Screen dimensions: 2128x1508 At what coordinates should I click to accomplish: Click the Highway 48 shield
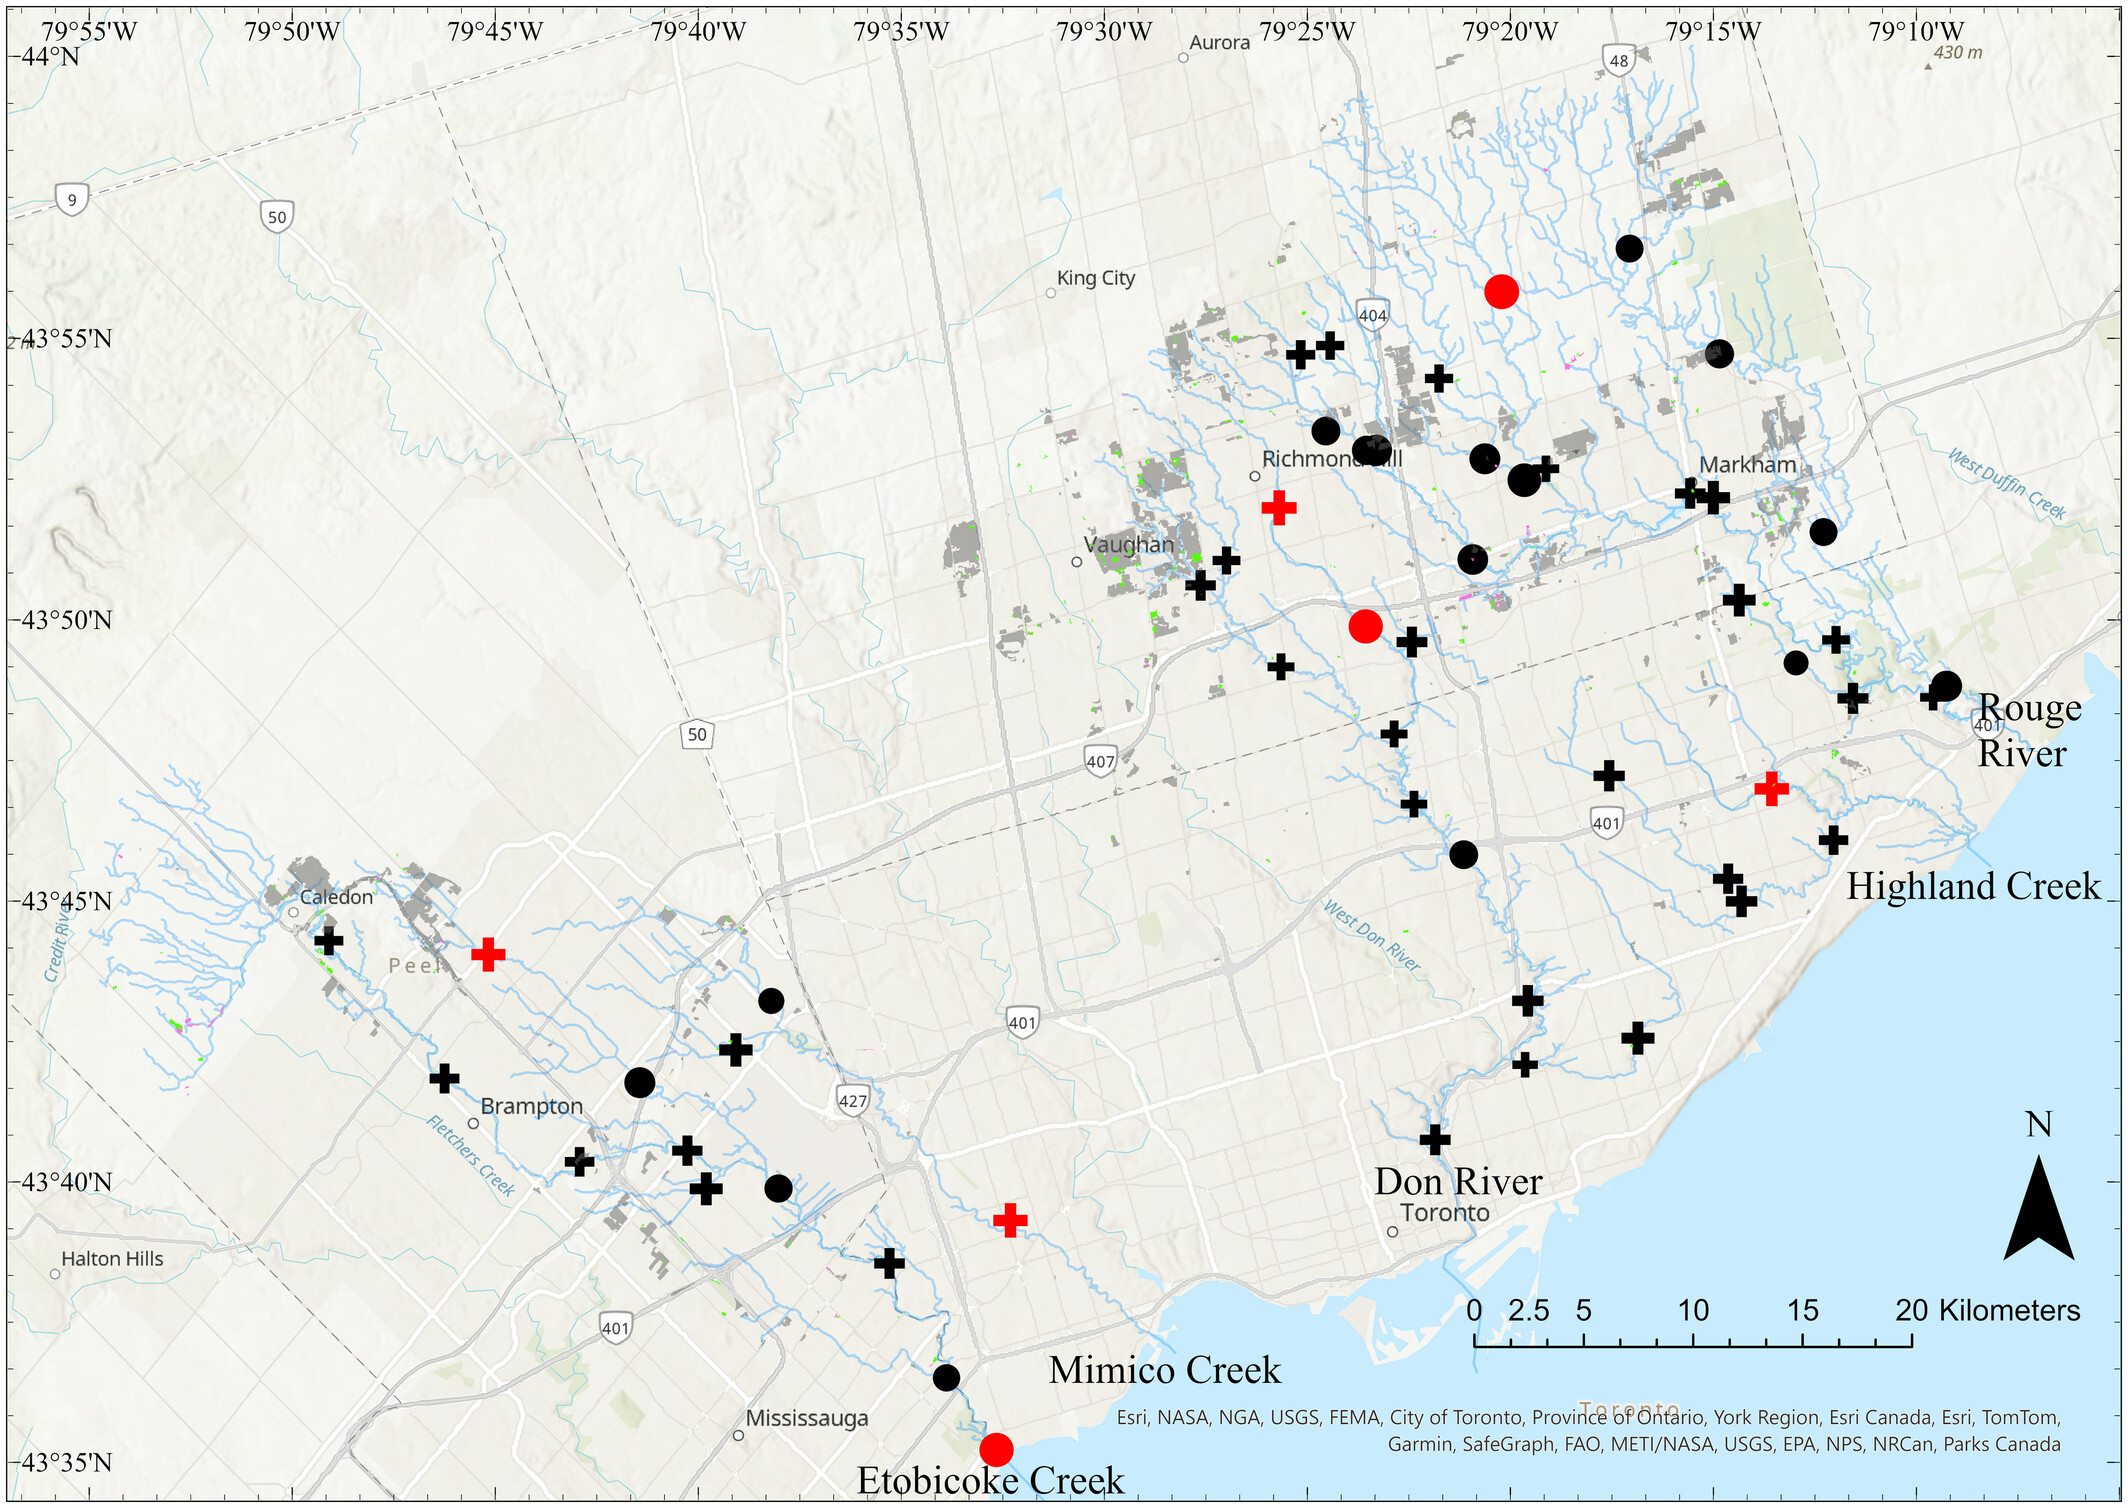click(x=1619, y=60)
